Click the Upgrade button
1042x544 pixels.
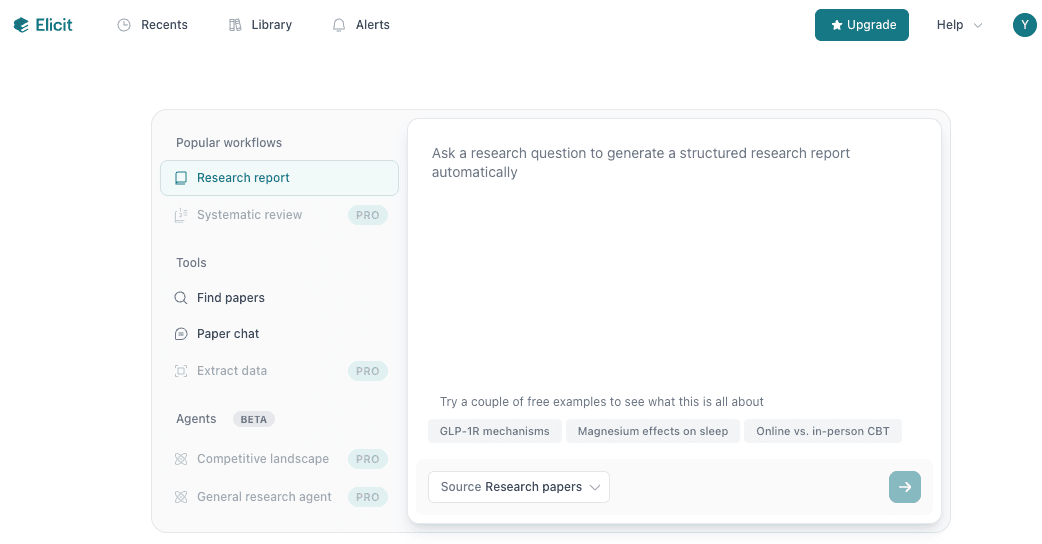point(861,25)
